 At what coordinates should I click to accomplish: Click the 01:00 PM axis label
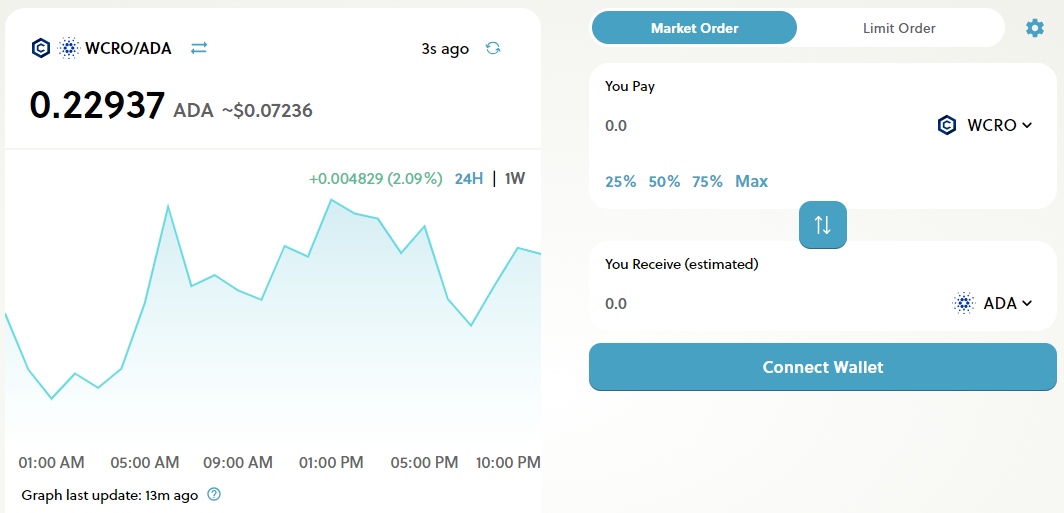331,463
